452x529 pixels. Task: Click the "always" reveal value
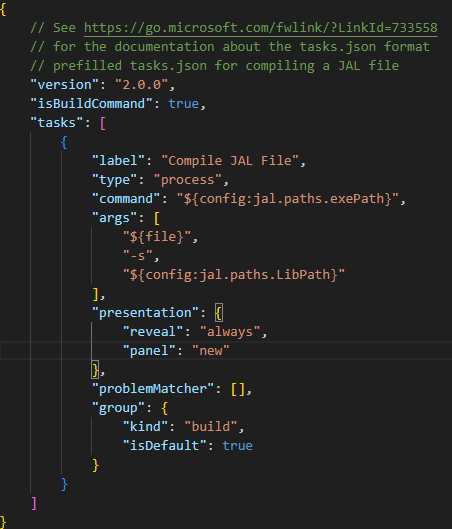pos(230,332)
